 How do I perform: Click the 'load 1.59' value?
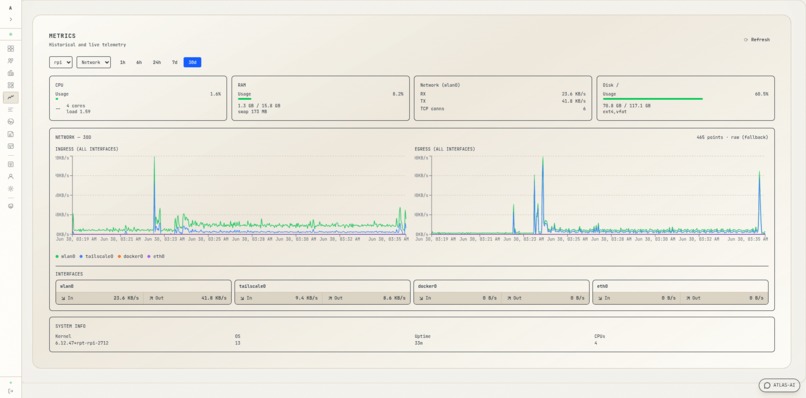pos(78,111)
